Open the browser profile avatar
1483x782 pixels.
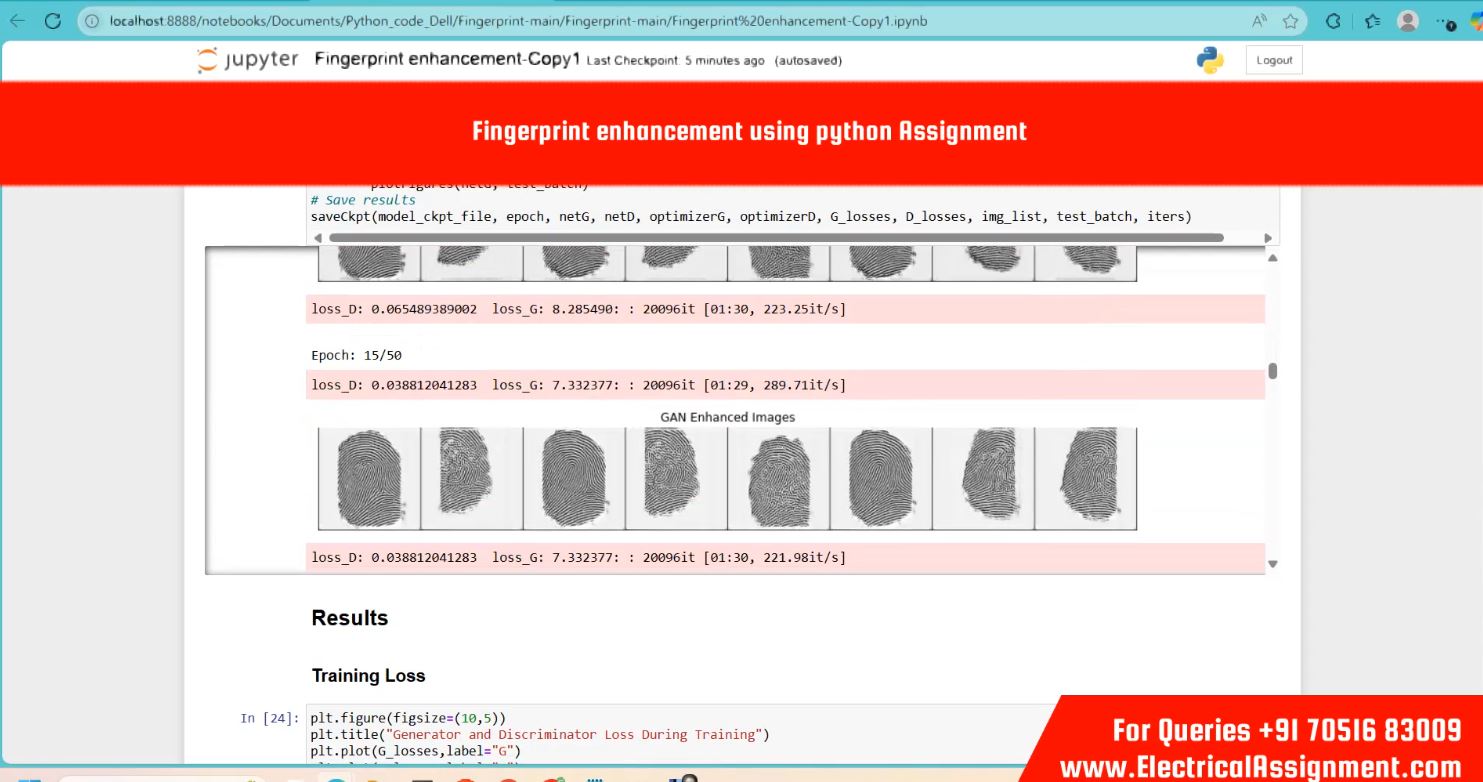click(1408, 20)
